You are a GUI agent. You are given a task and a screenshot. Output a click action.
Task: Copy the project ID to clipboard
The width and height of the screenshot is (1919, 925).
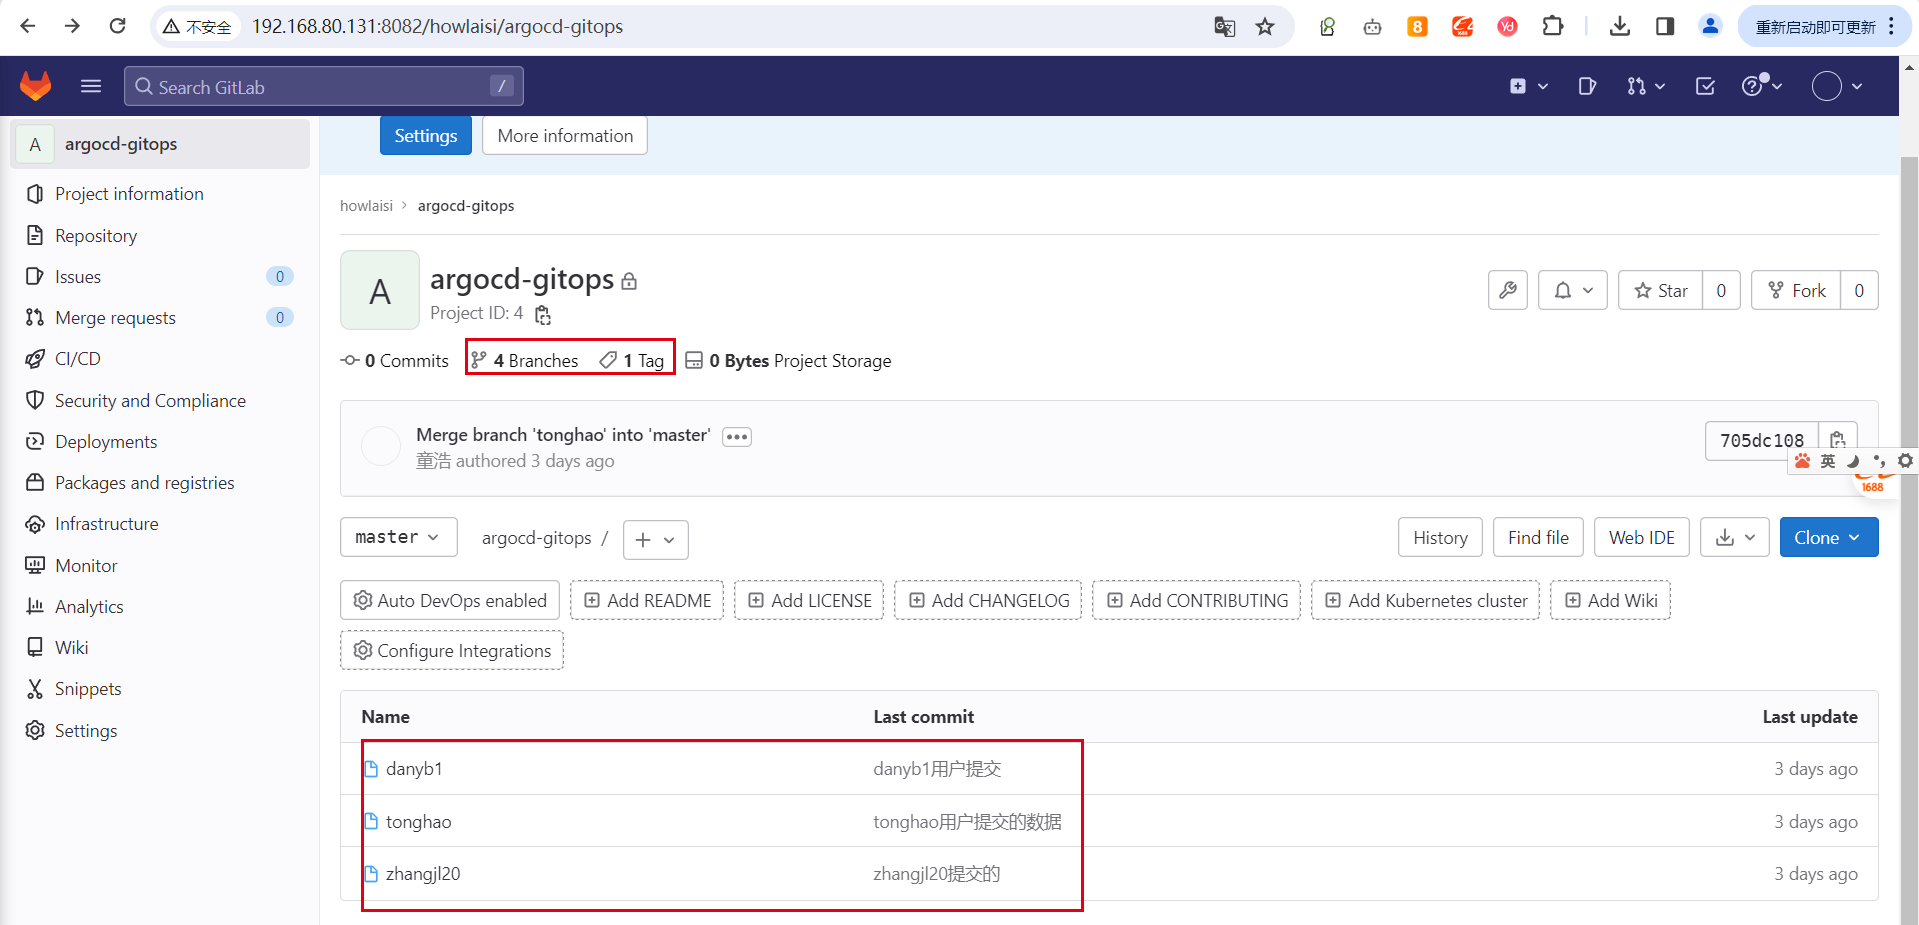point(543,315)
